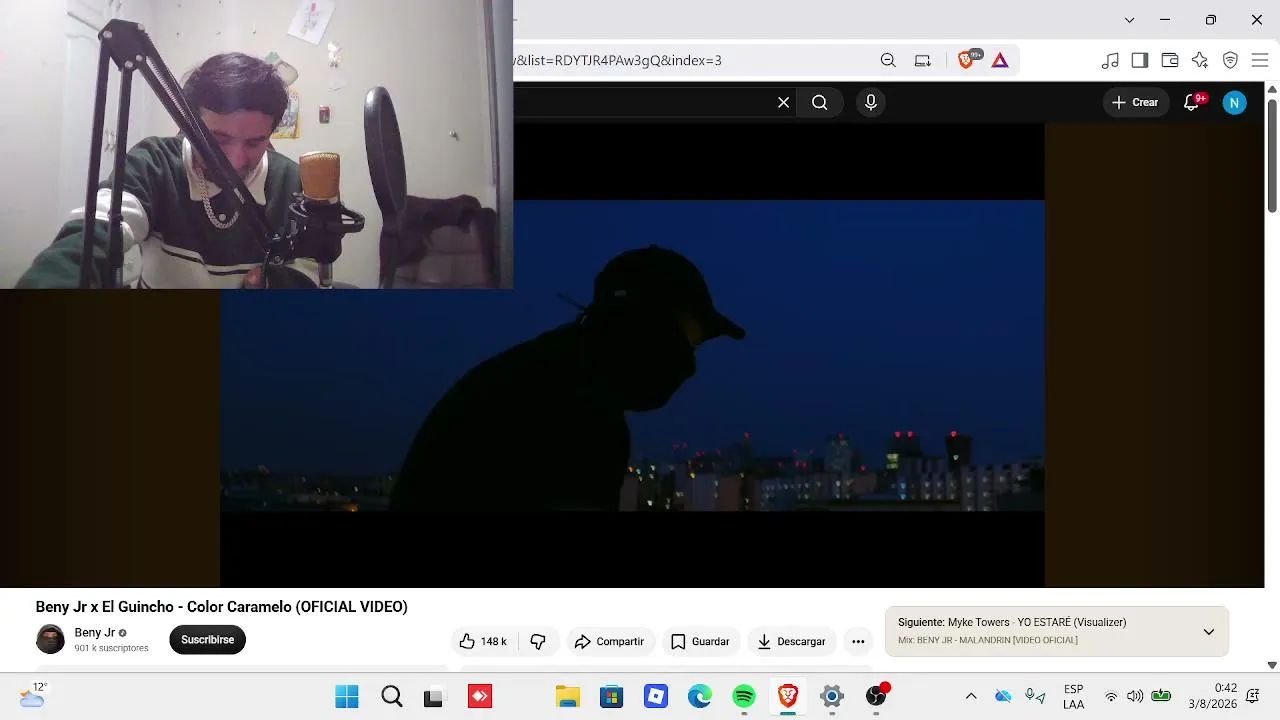Open the YouTube notifications bell
This screenshot has width=1280, height=720.
1192,102
